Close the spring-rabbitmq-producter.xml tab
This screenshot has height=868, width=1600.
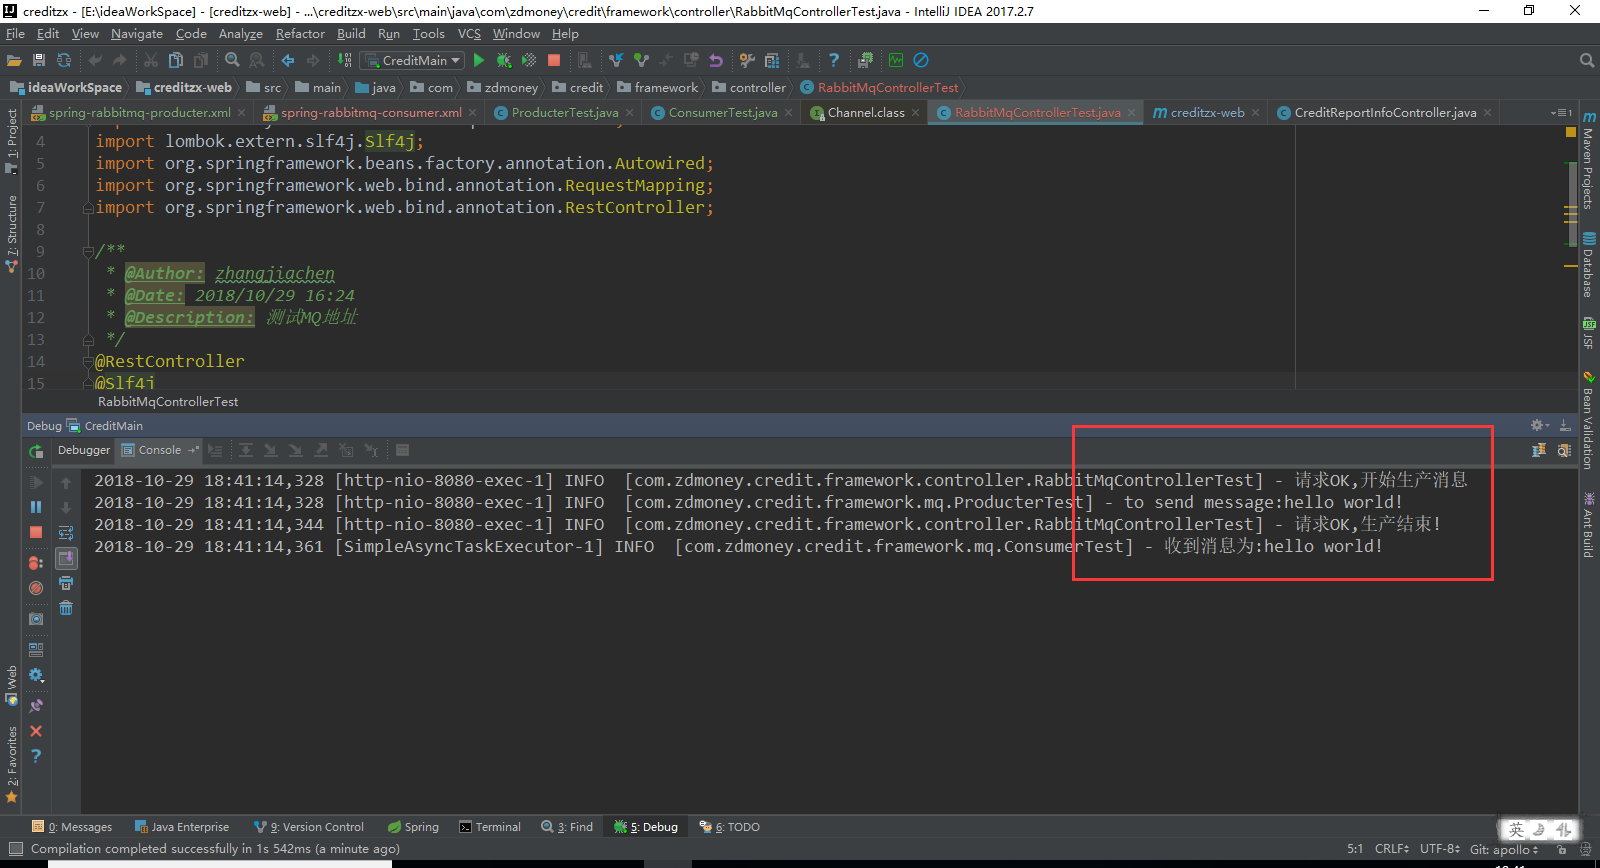[241, 113]
